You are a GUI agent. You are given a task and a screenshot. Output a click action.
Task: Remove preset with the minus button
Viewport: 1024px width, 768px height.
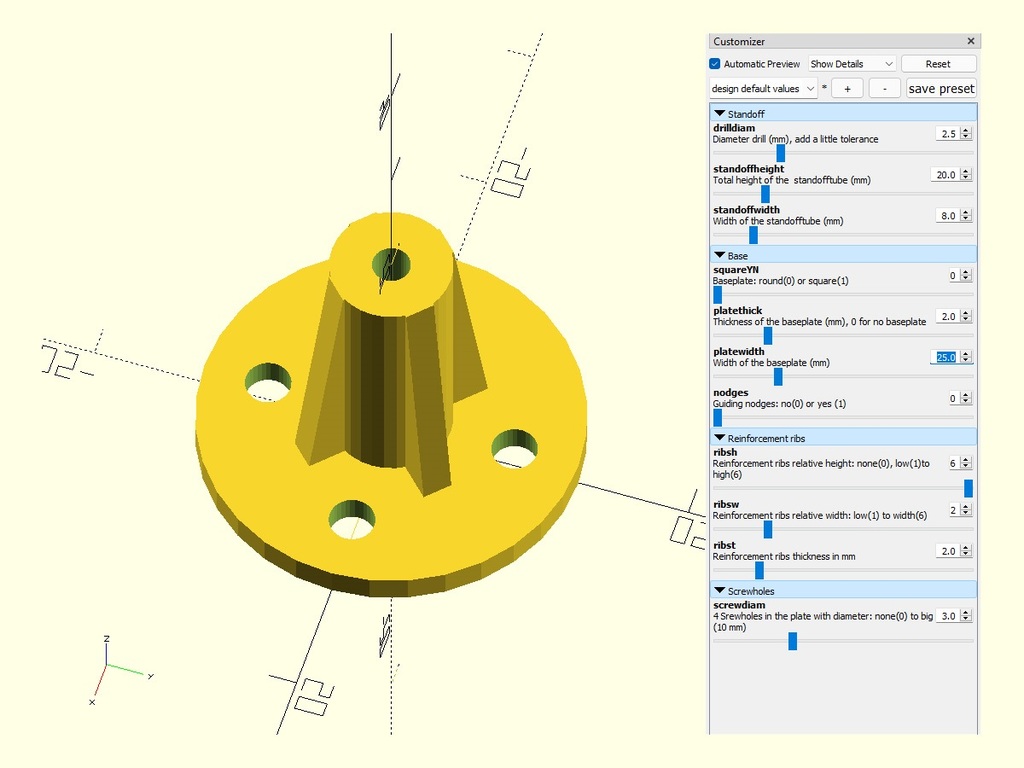[x=884, y=88]
